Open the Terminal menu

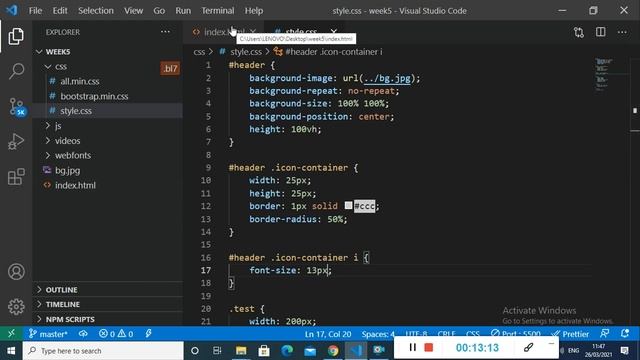tap(218, 11)
